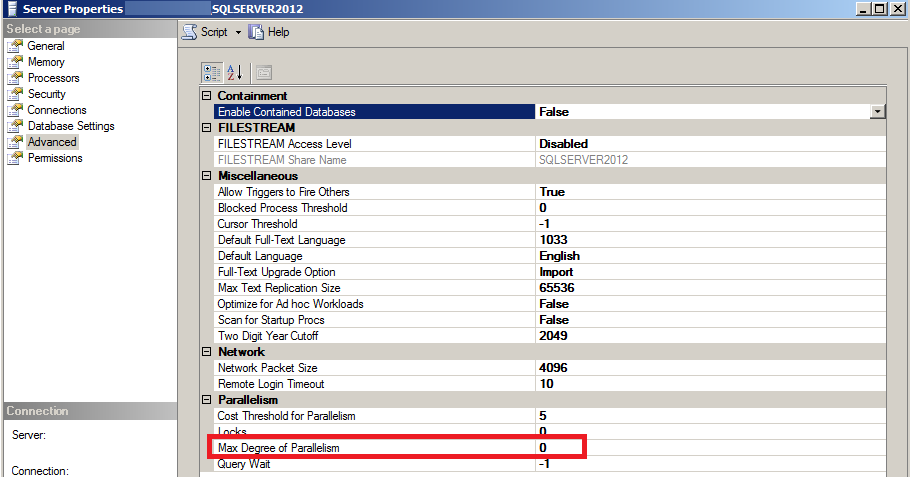Select the Network Packet Size value field

pos(700,368)
